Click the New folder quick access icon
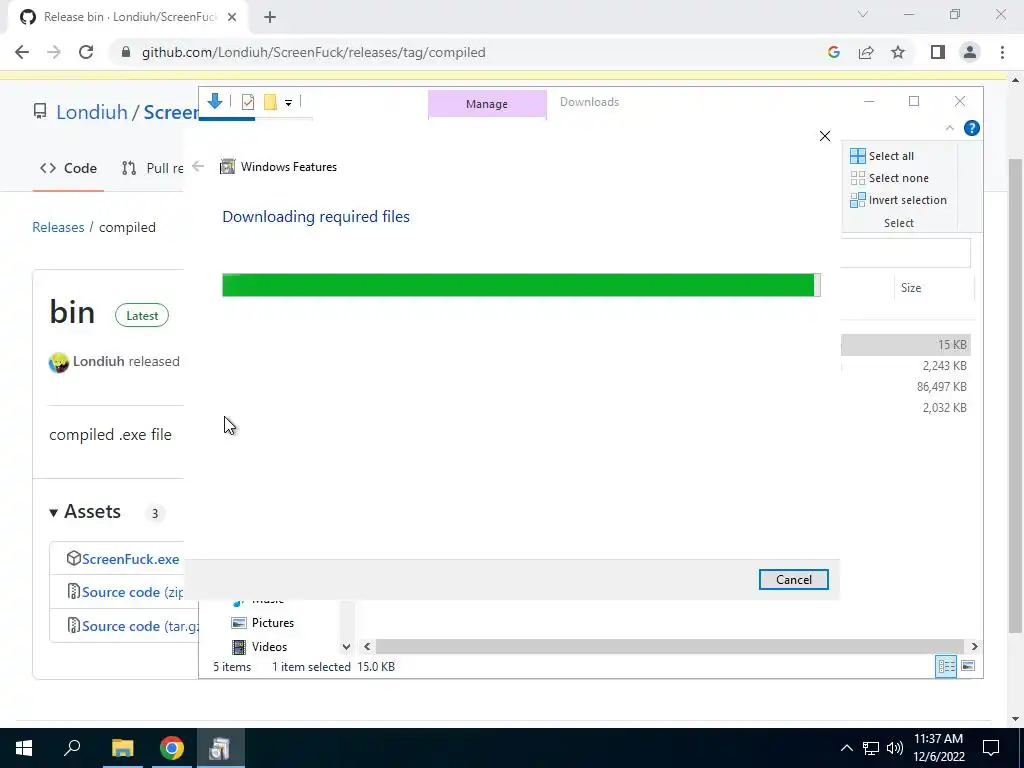1024x768 pixels. click(270, 102)
